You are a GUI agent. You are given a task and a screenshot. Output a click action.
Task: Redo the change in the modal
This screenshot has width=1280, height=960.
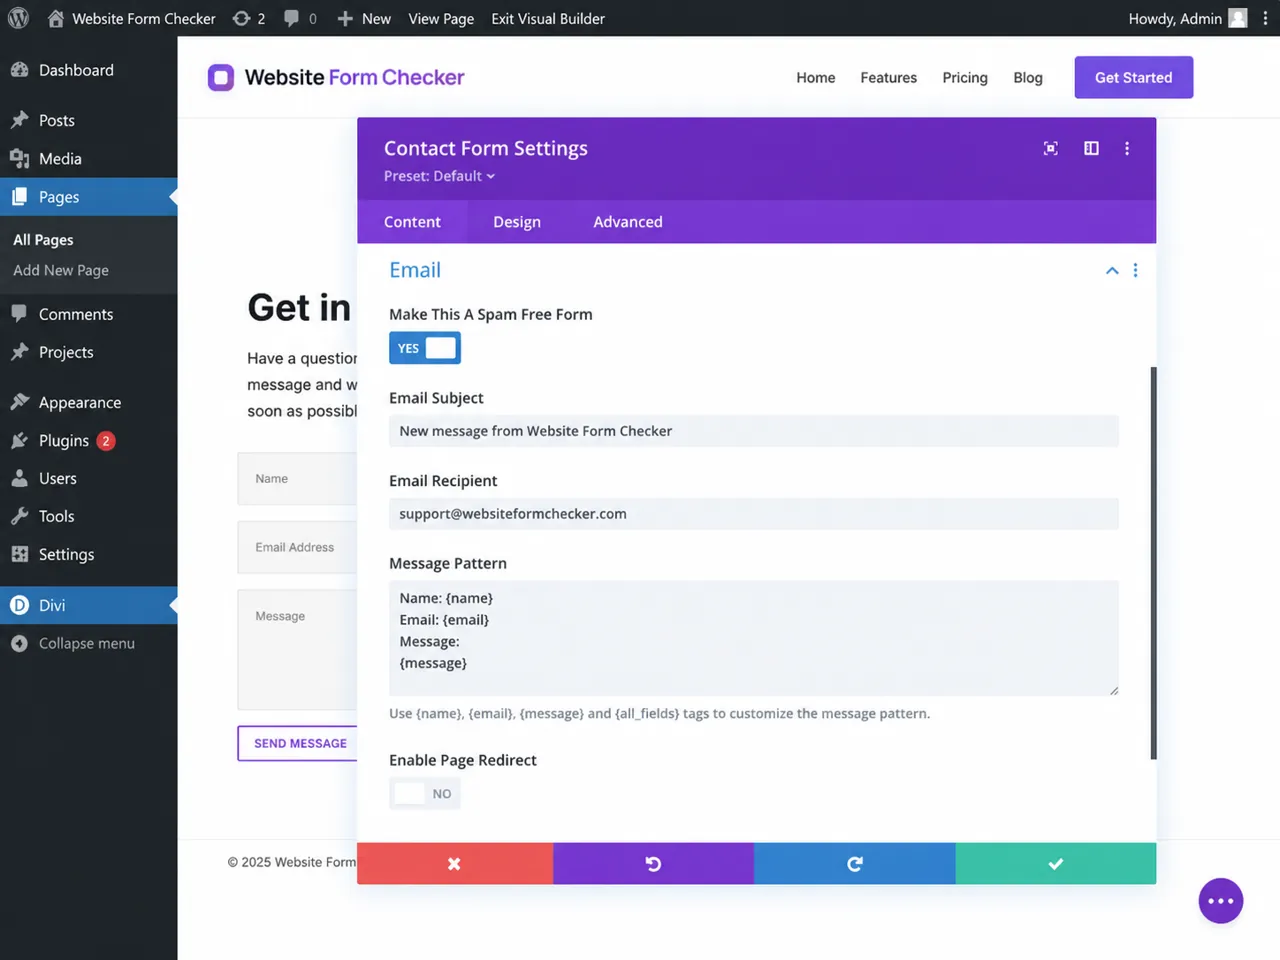(x=855, y=864)
